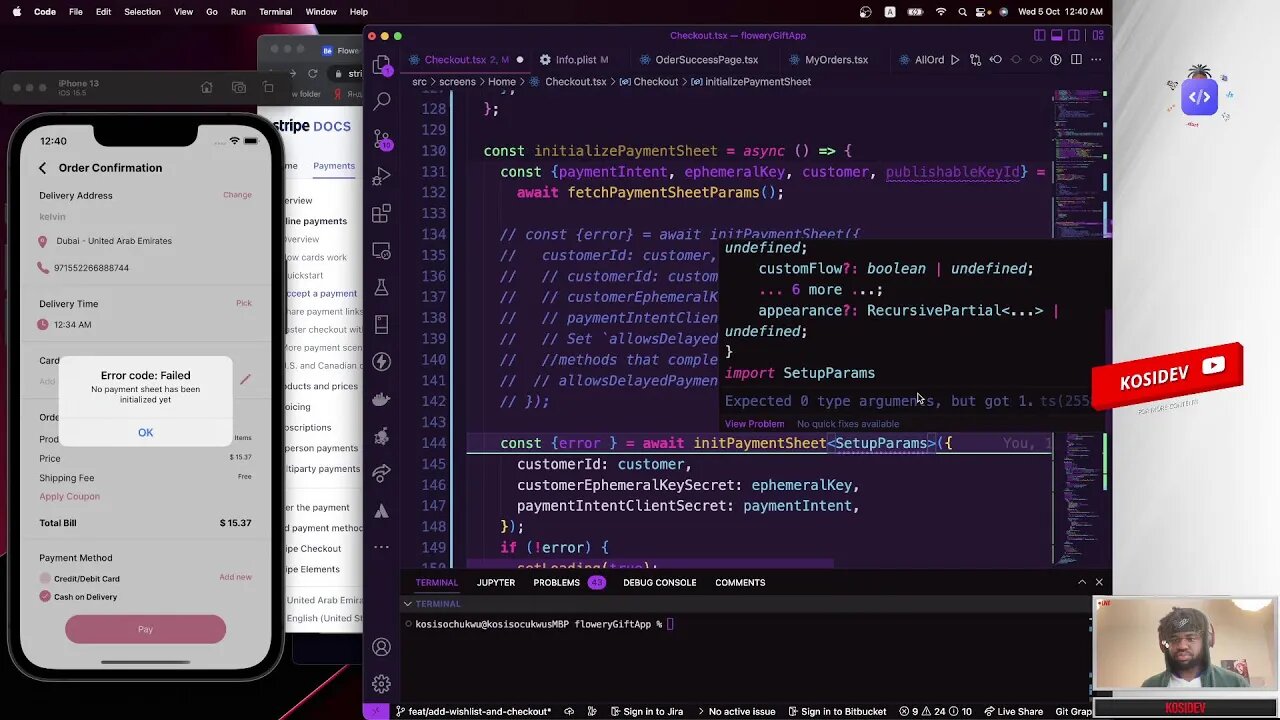Open the Run and Debug view
Viewport: 1280px width, 720px height.
[381, 176]
